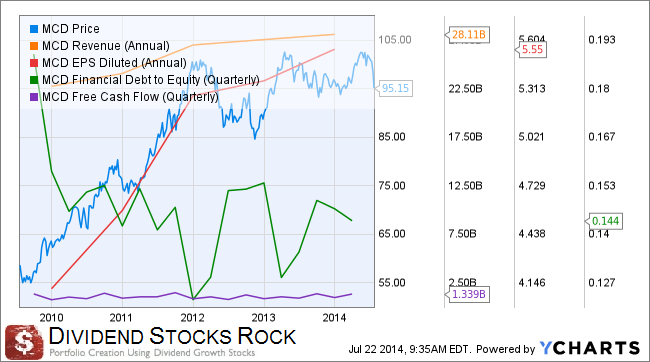
Task: Click the 1.339B free cash flow tag
Action: click(x=468, y=294)
